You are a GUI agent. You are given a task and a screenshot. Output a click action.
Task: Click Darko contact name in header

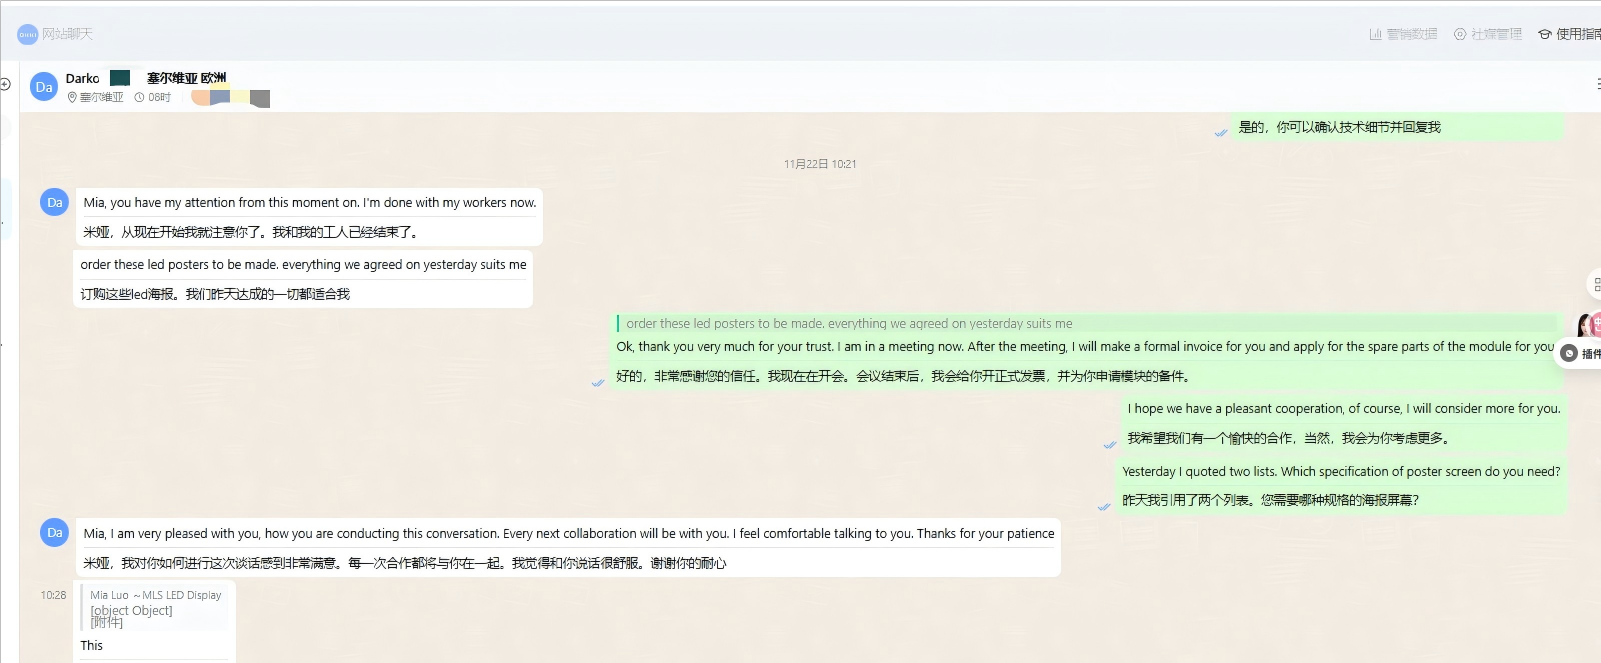pyautogui.click(x=82, y=78)
